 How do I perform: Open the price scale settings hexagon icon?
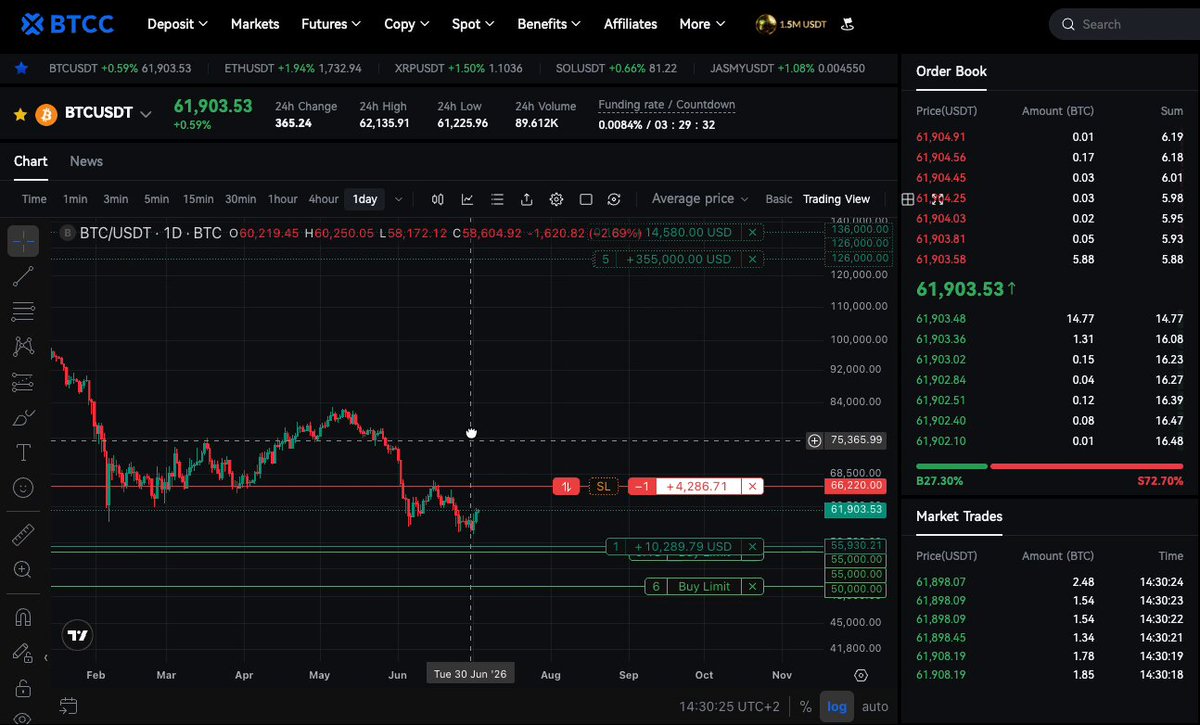(861, 675)
